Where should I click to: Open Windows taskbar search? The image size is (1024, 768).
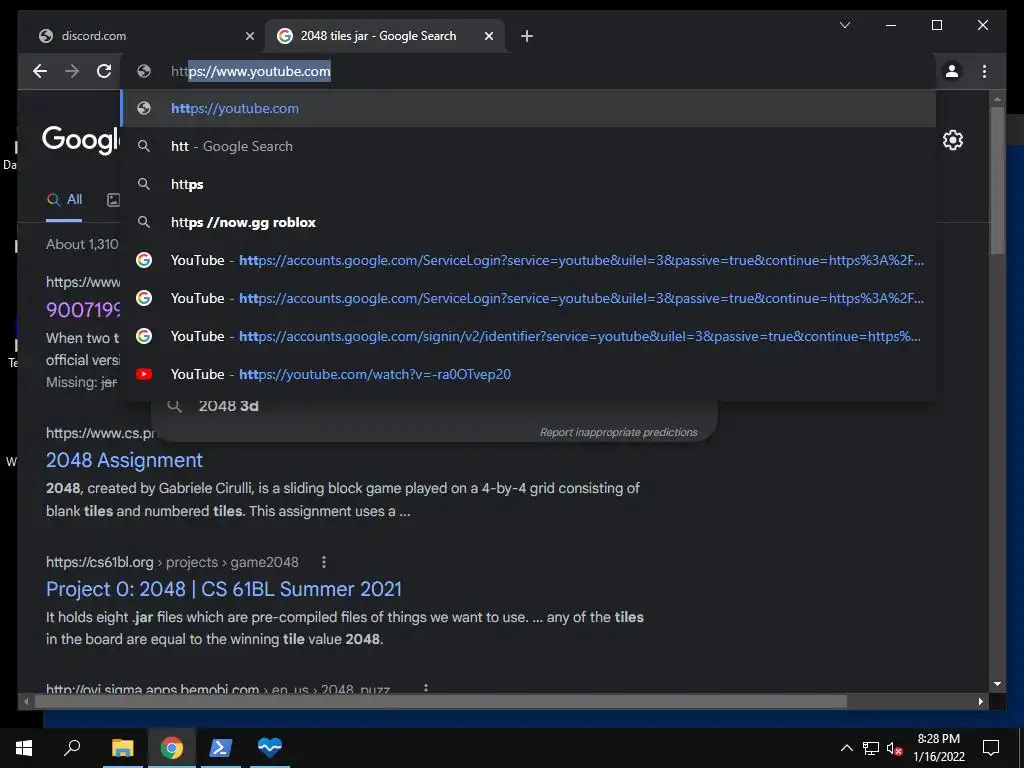[x=72, y=748]
